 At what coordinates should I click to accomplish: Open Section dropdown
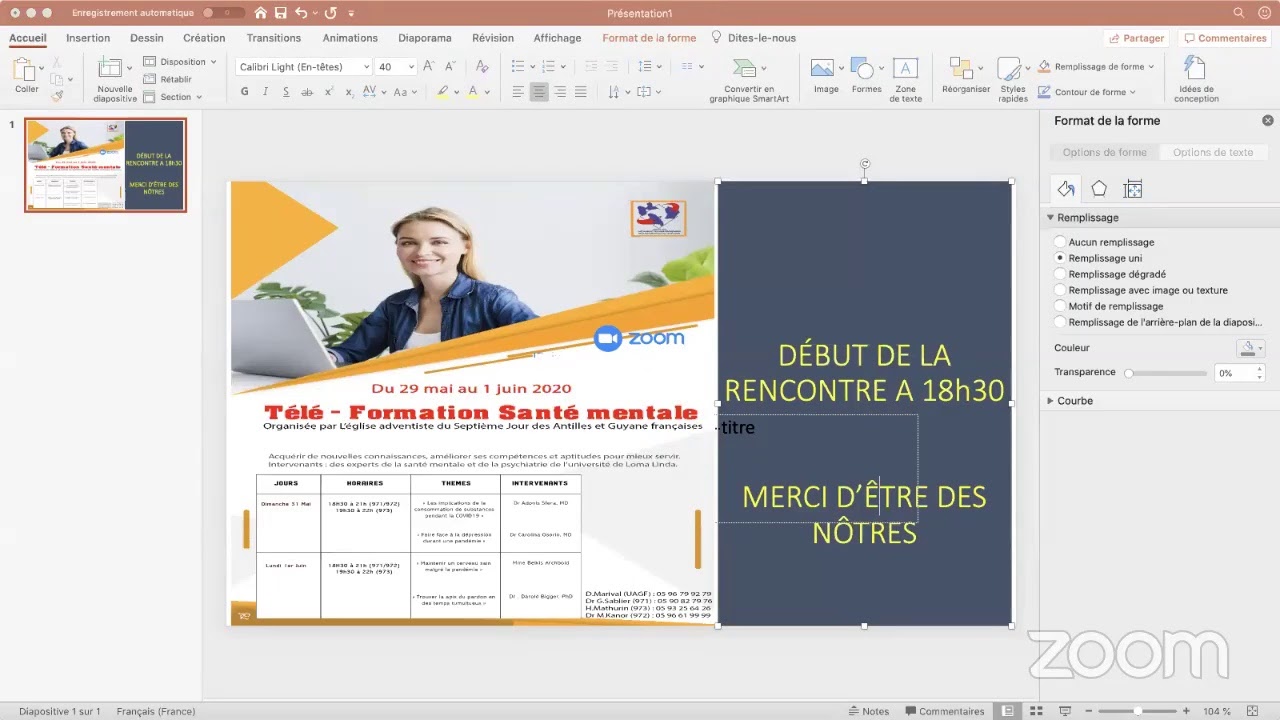click(173, 97)
